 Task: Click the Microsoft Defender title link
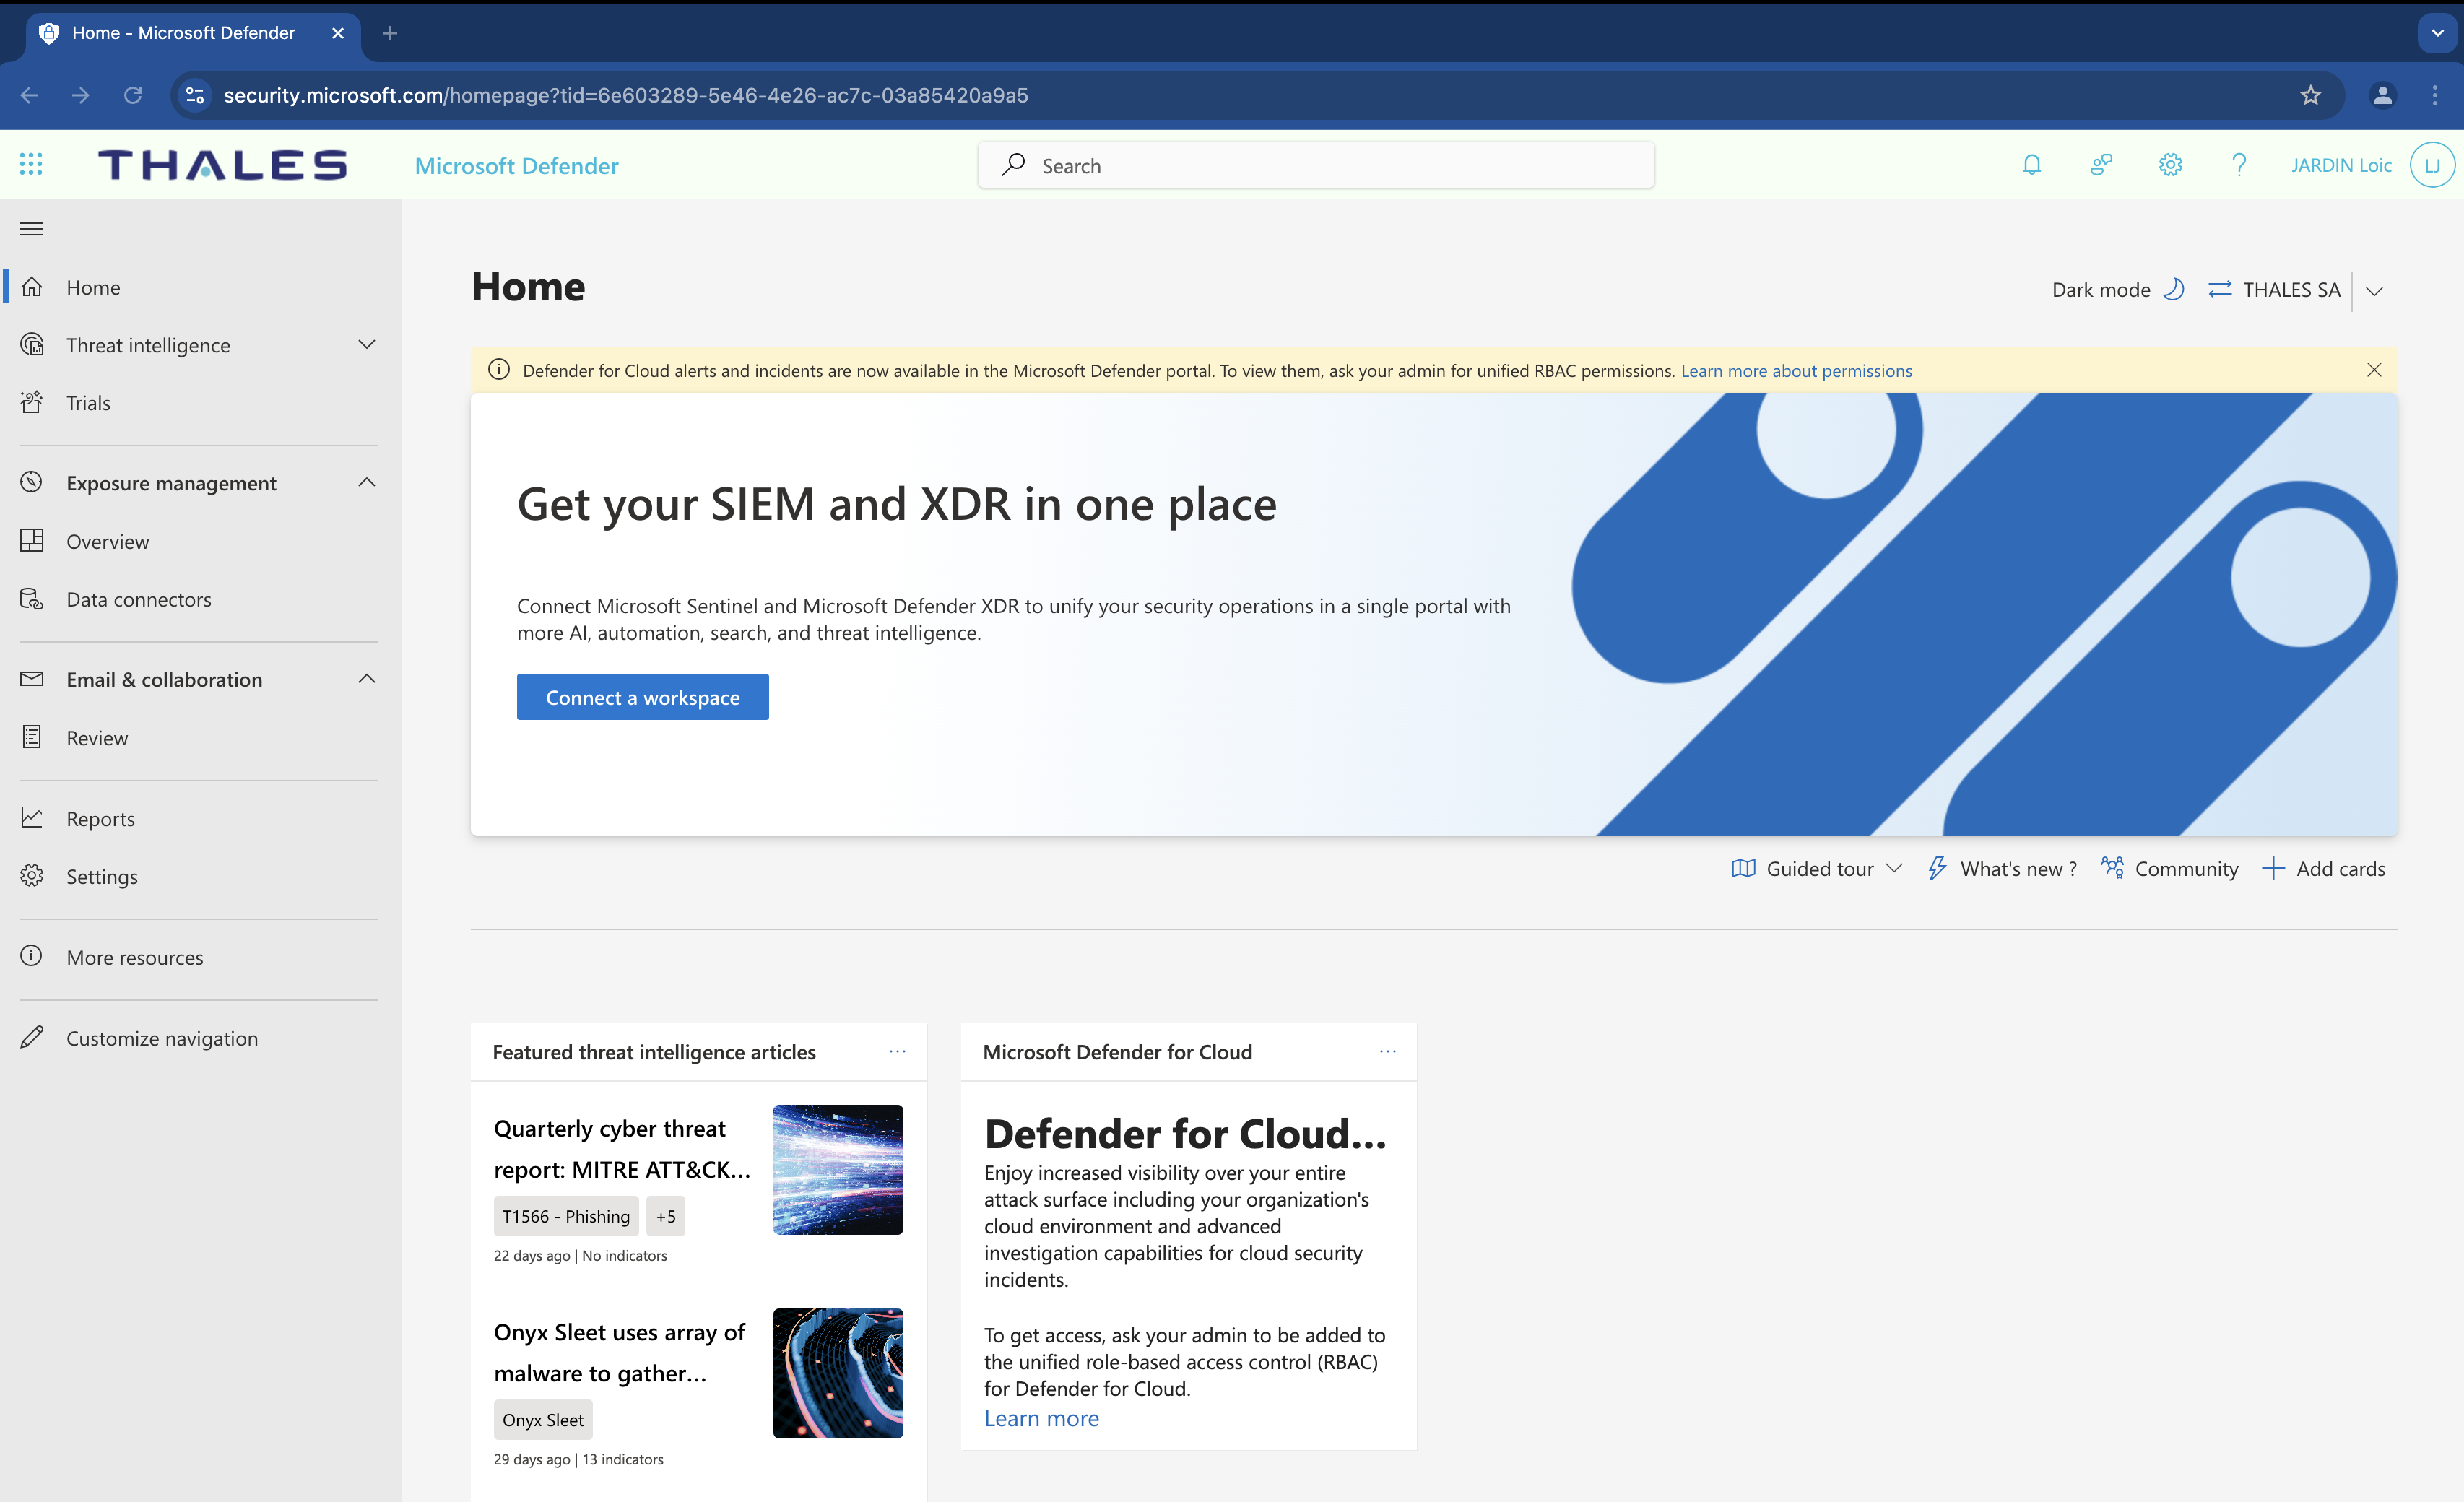click(516, 165)
